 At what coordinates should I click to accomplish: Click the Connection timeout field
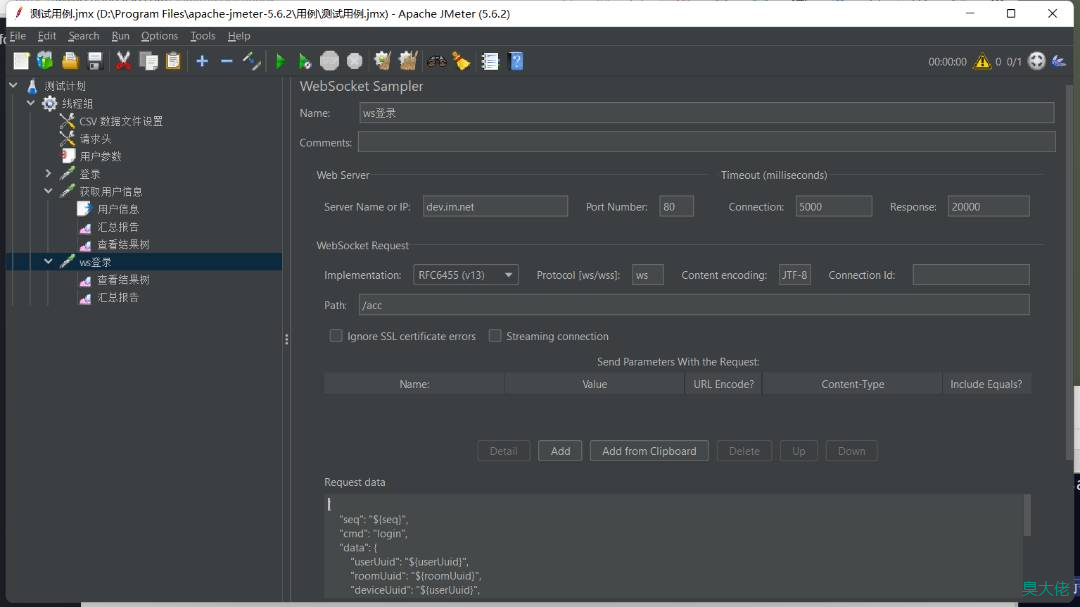tap(833, 207)
